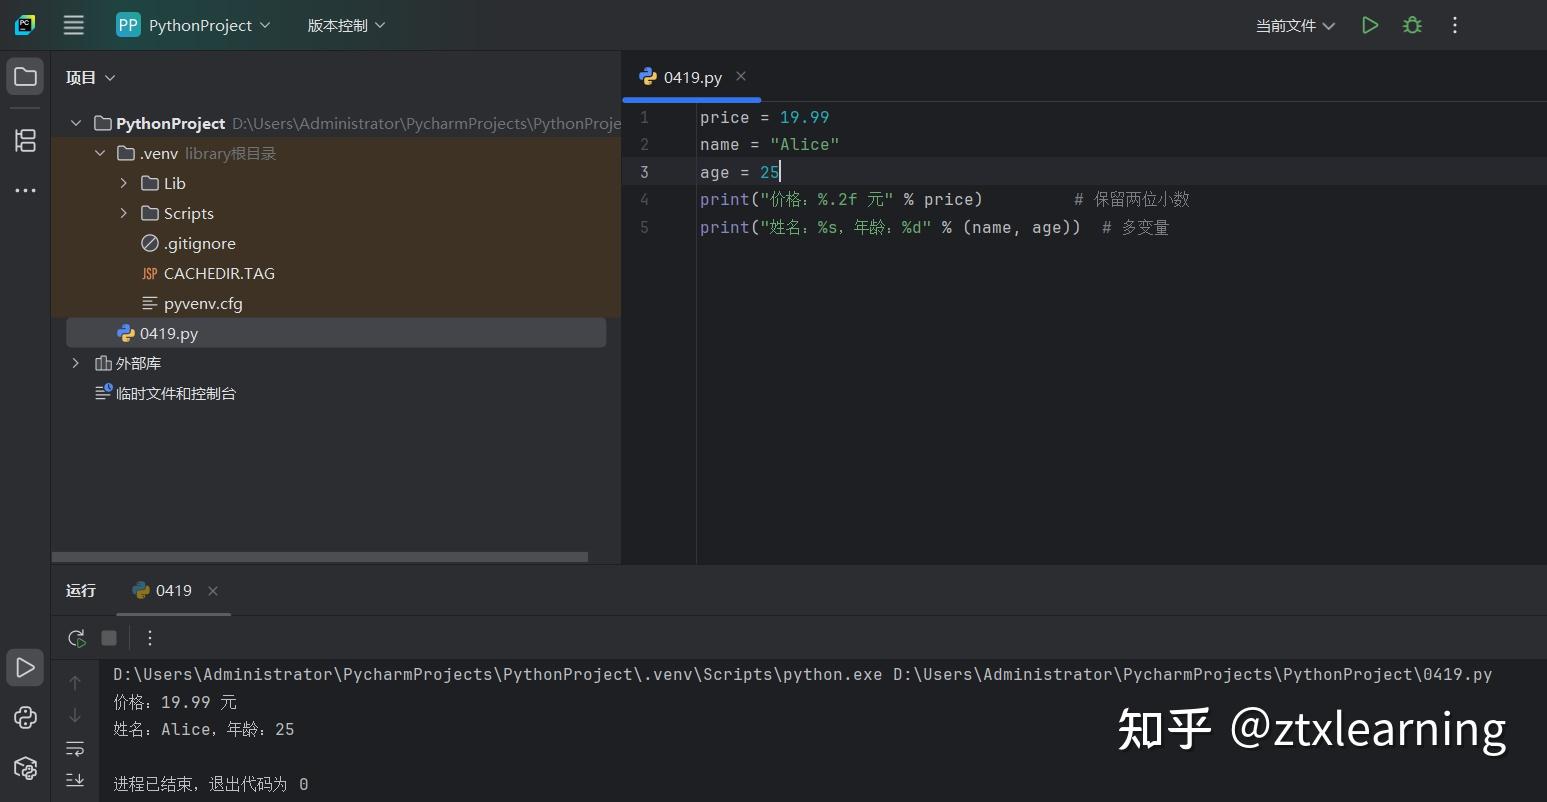Start debugging with the bug icon

click(x=1412, y=25)
